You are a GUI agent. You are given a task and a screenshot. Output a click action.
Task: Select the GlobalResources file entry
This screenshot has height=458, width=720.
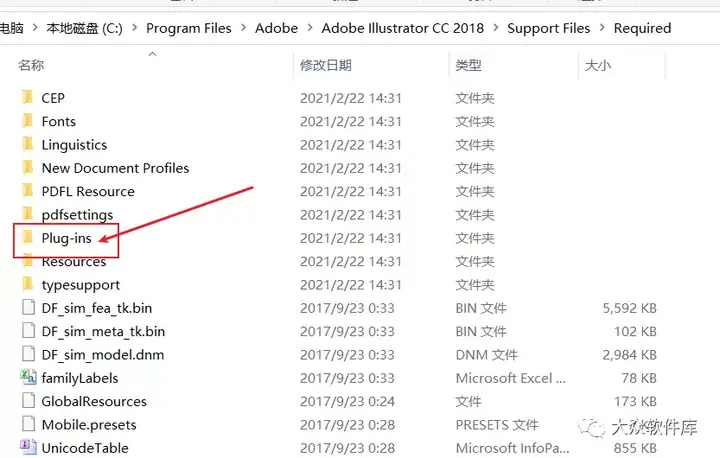tap(94, 401)
